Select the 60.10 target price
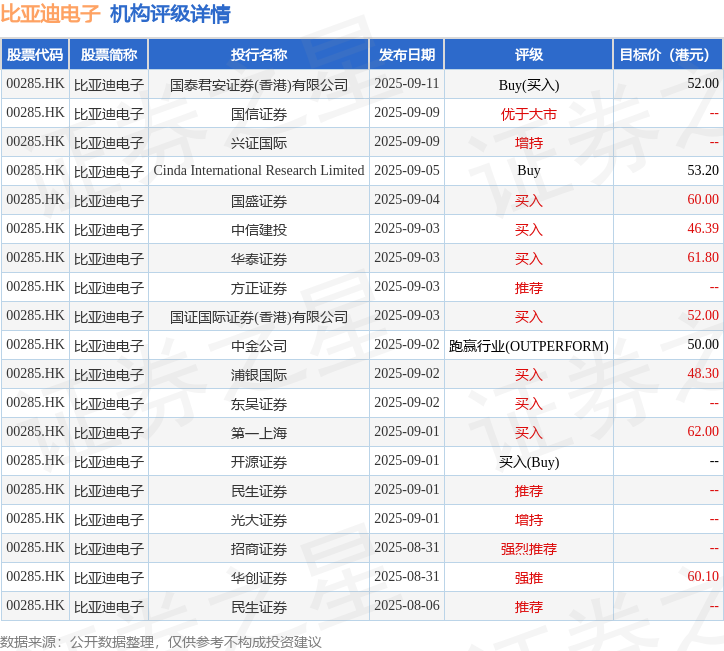The height and width of the screenshot is (651, 724). [x=703, y=576]
